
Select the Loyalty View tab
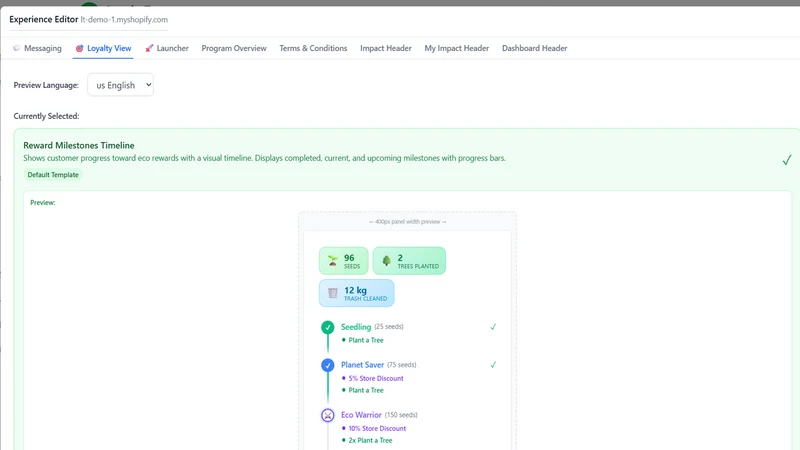103,48
